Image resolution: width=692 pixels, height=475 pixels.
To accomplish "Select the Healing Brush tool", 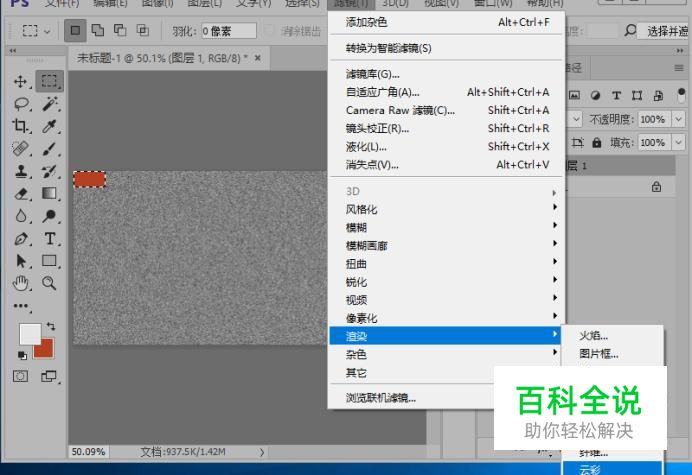I will pyautogui.click(x=21, y=148).
